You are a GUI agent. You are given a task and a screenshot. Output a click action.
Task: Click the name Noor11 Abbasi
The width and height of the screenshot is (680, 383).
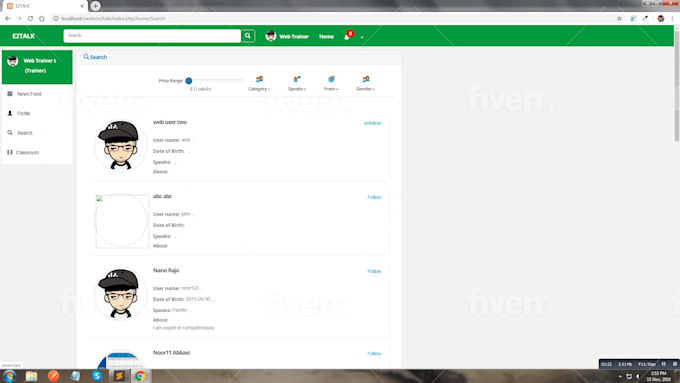(171, 353)
